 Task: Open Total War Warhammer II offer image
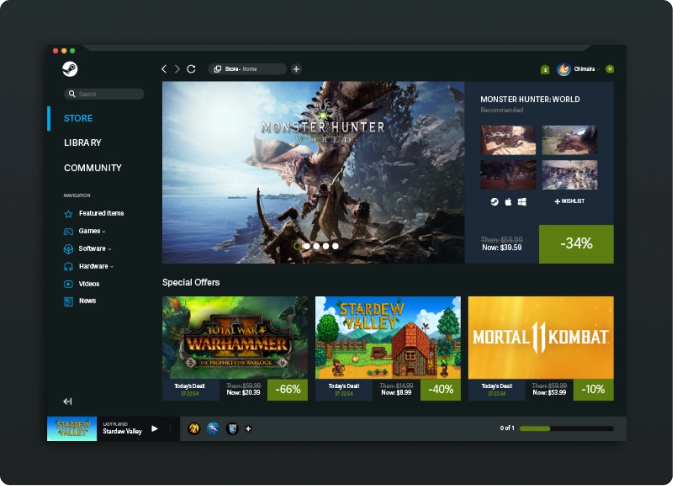(x=235, y=337)
